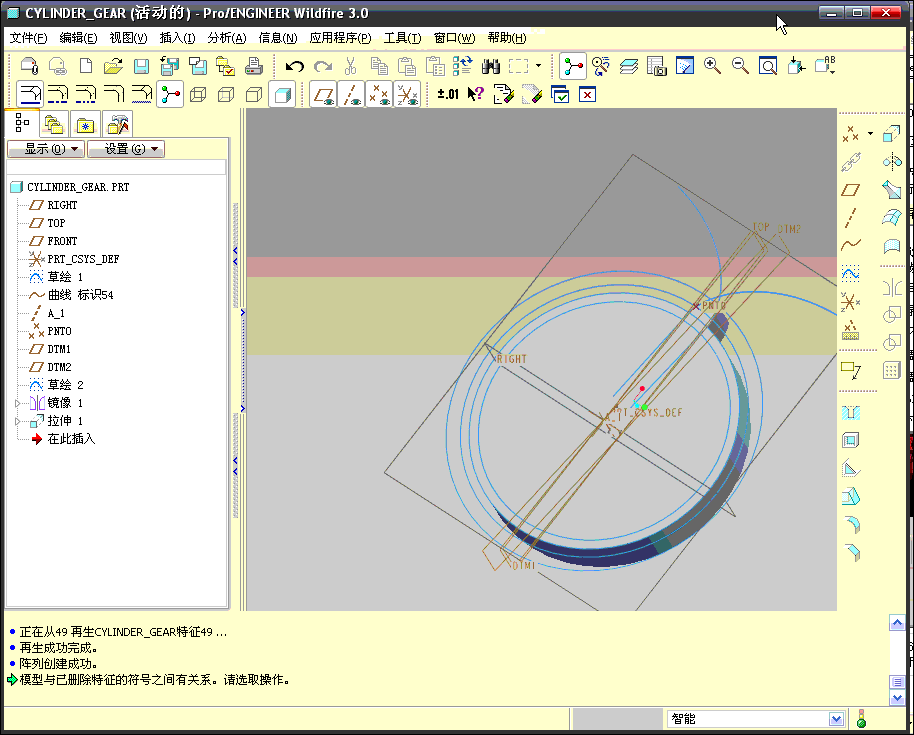Image resolution: width=914 pixels, height=735 pixels.
Task: Refit the model to the screen
Action: [768, 66]
